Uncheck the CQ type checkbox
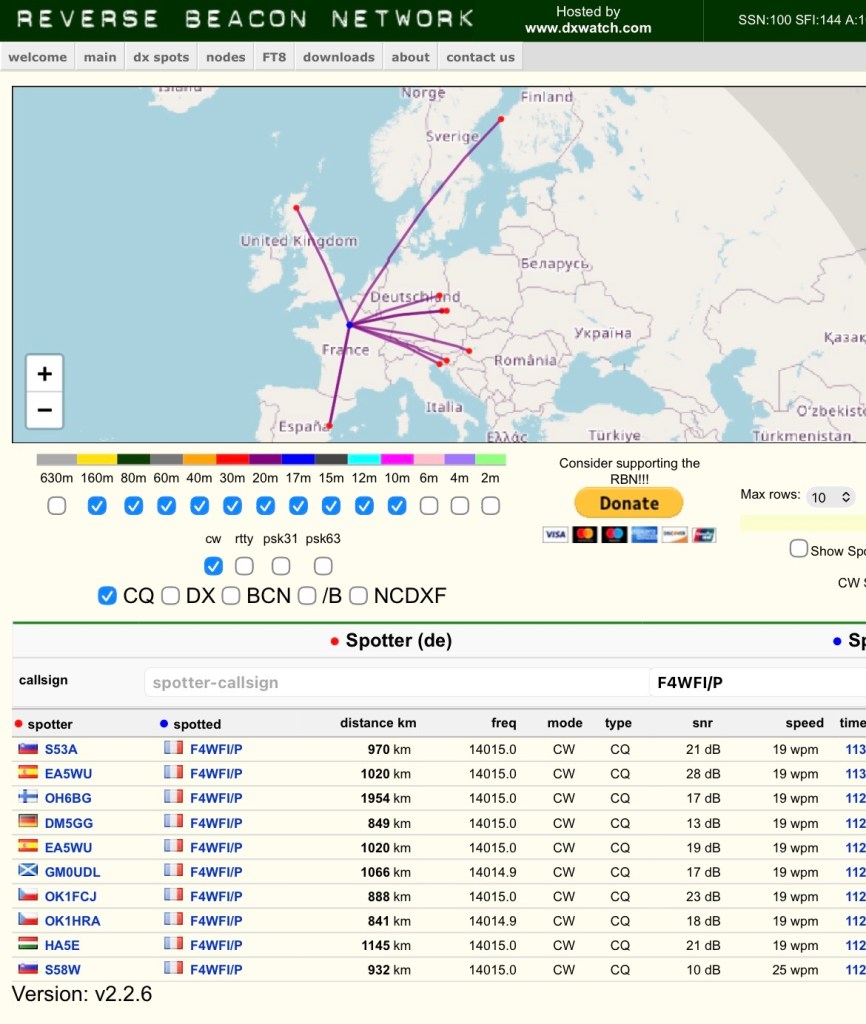 coord(107,596)
